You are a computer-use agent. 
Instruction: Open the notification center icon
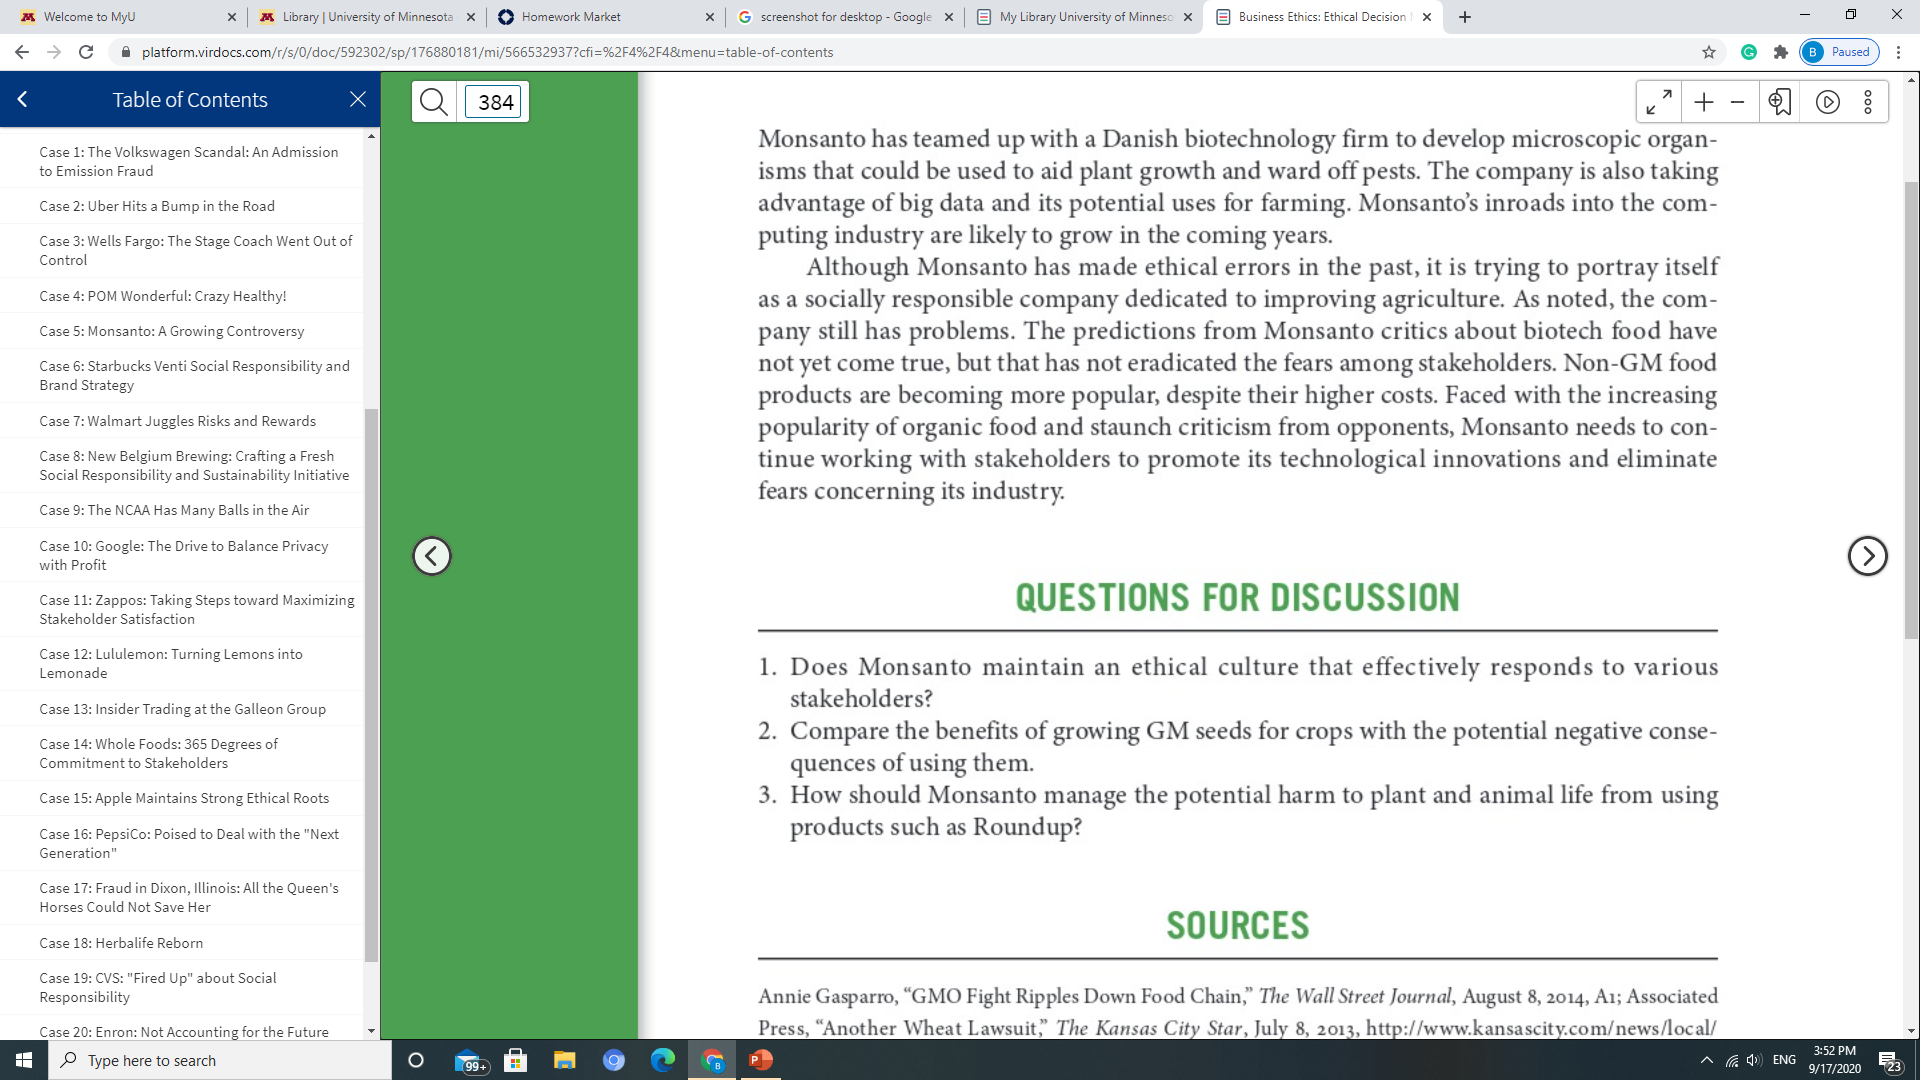click(1889, 1061)
